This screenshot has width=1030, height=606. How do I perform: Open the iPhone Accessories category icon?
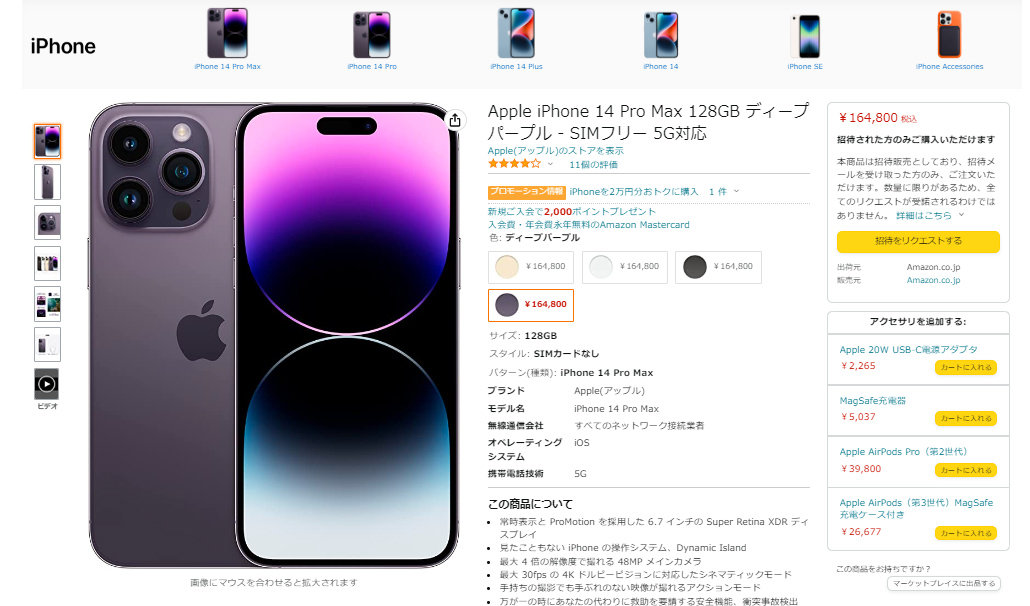(949, 35)
